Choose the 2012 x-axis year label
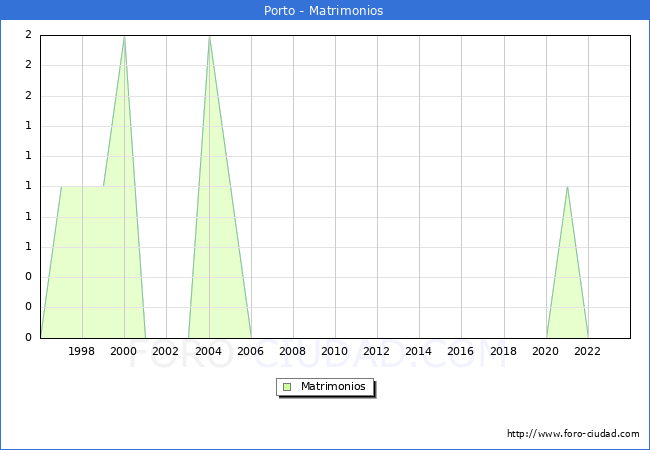650x450 pixels. [376, 351]
